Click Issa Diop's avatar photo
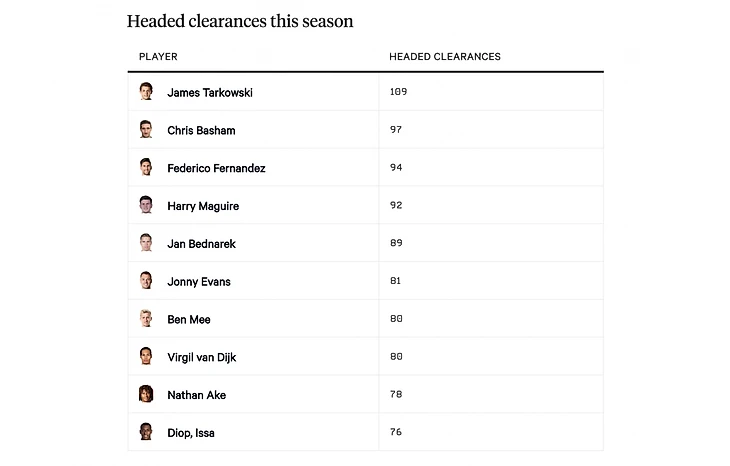730x466 pixels. pos(146,432)
